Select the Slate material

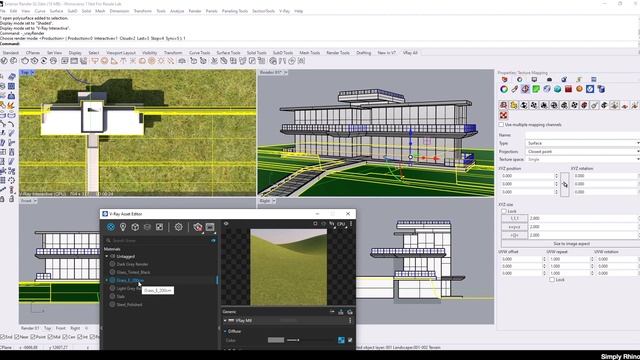coord(121,297)
